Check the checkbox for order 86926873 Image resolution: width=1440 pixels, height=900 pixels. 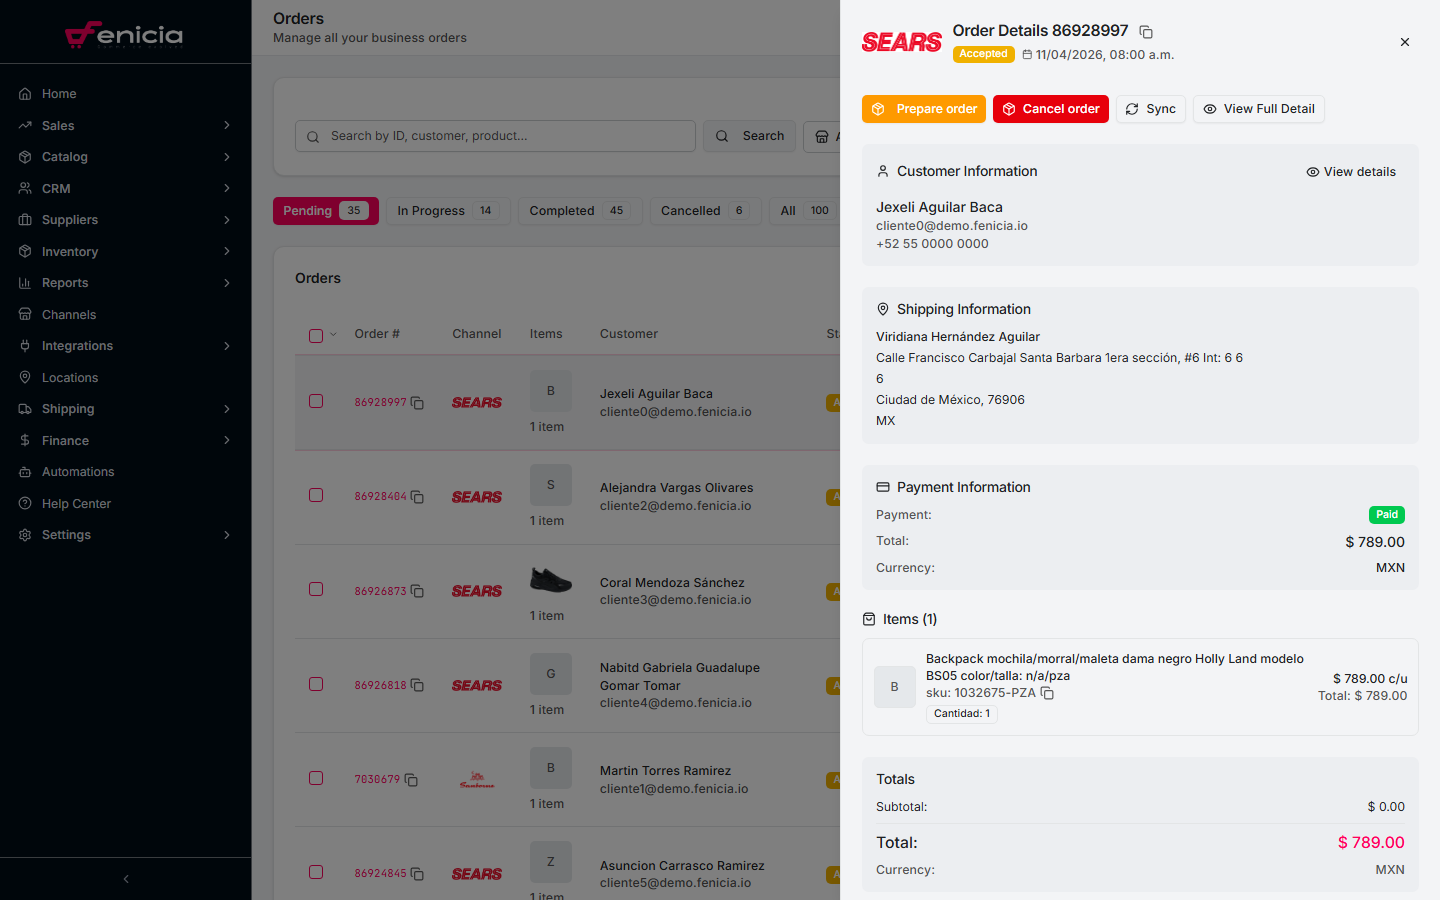coord(316,591)
